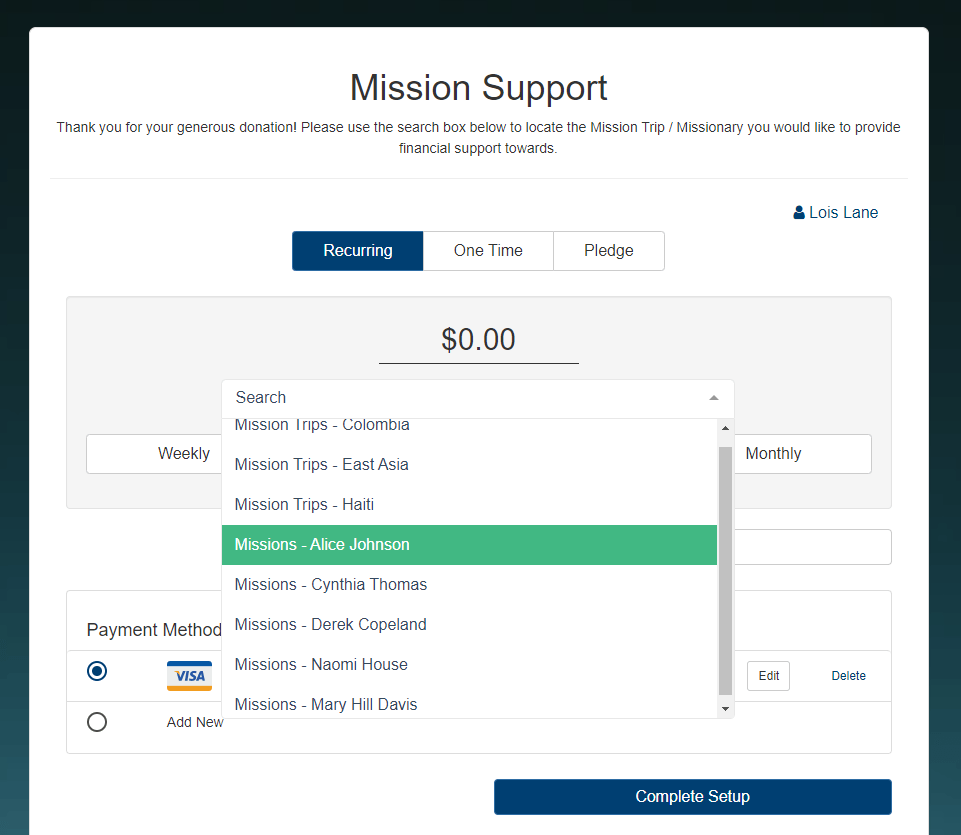The height and width of the screenshot is (835, 961).
Task: Choose Monthly frequency
Action: (x=803, y=454)
